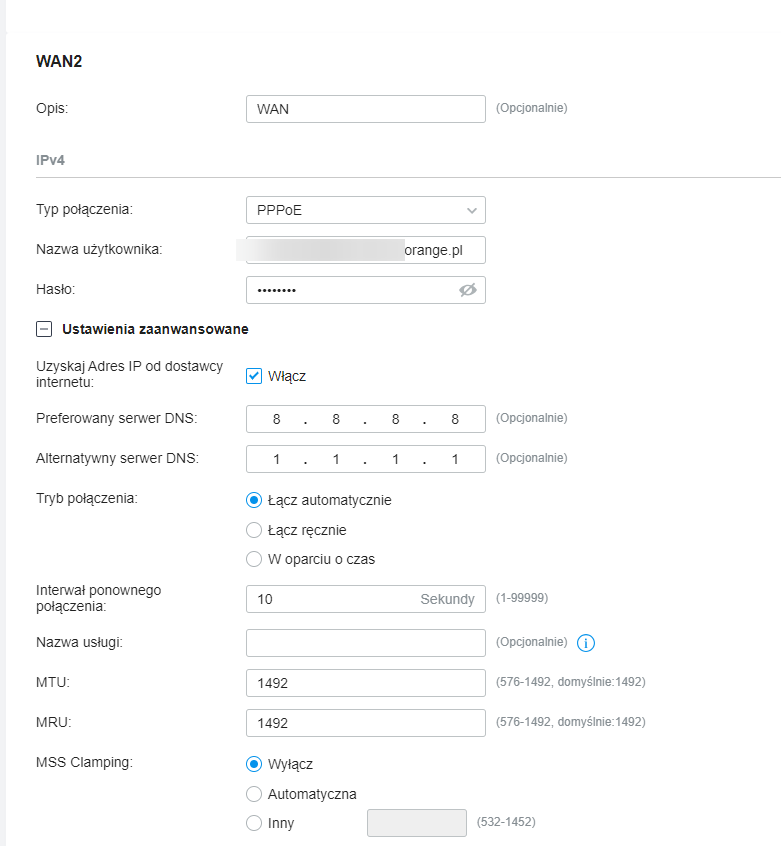This screenshot has height=846, width=781.
Task: Select Łącz ręcznie radio option
Action: [254, 530]
